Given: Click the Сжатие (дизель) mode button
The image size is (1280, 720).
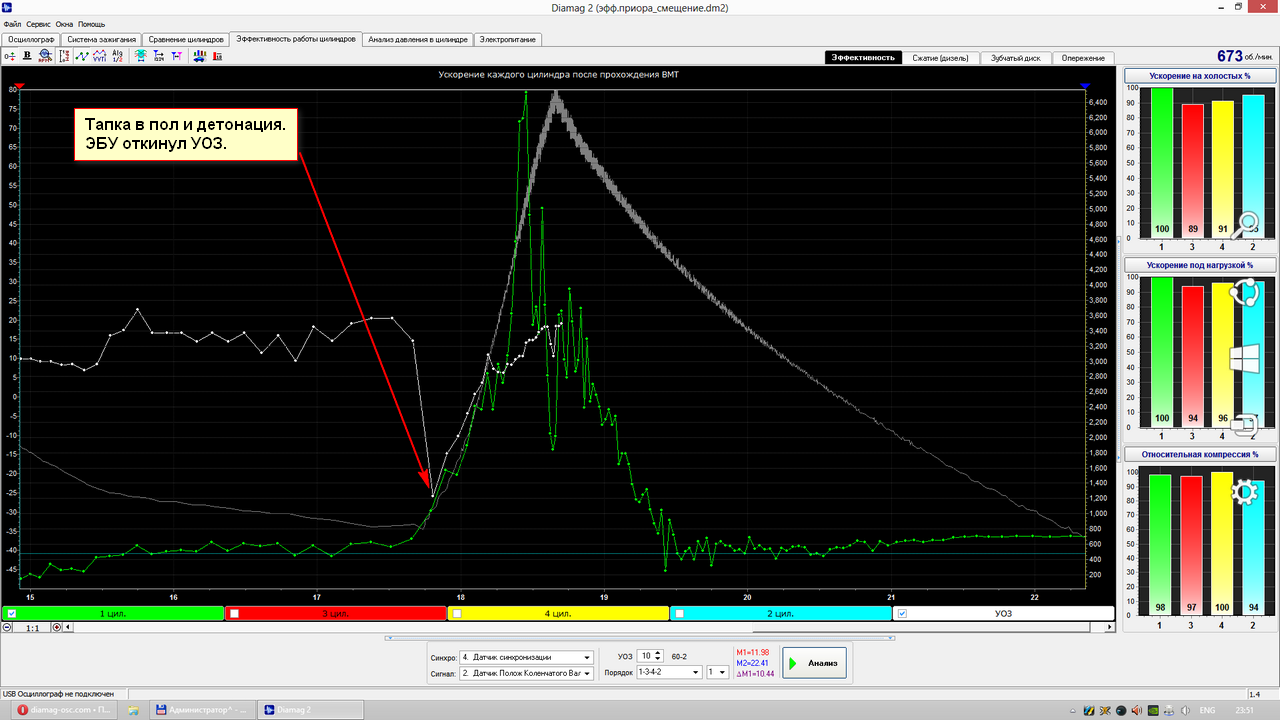Looking at the screenshot, I should (940, 58).
